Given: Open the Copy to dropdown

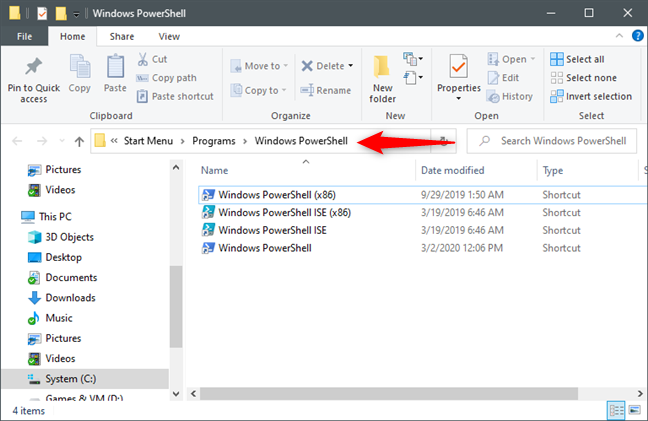Looking at the screenshot, I should point(258,90).
